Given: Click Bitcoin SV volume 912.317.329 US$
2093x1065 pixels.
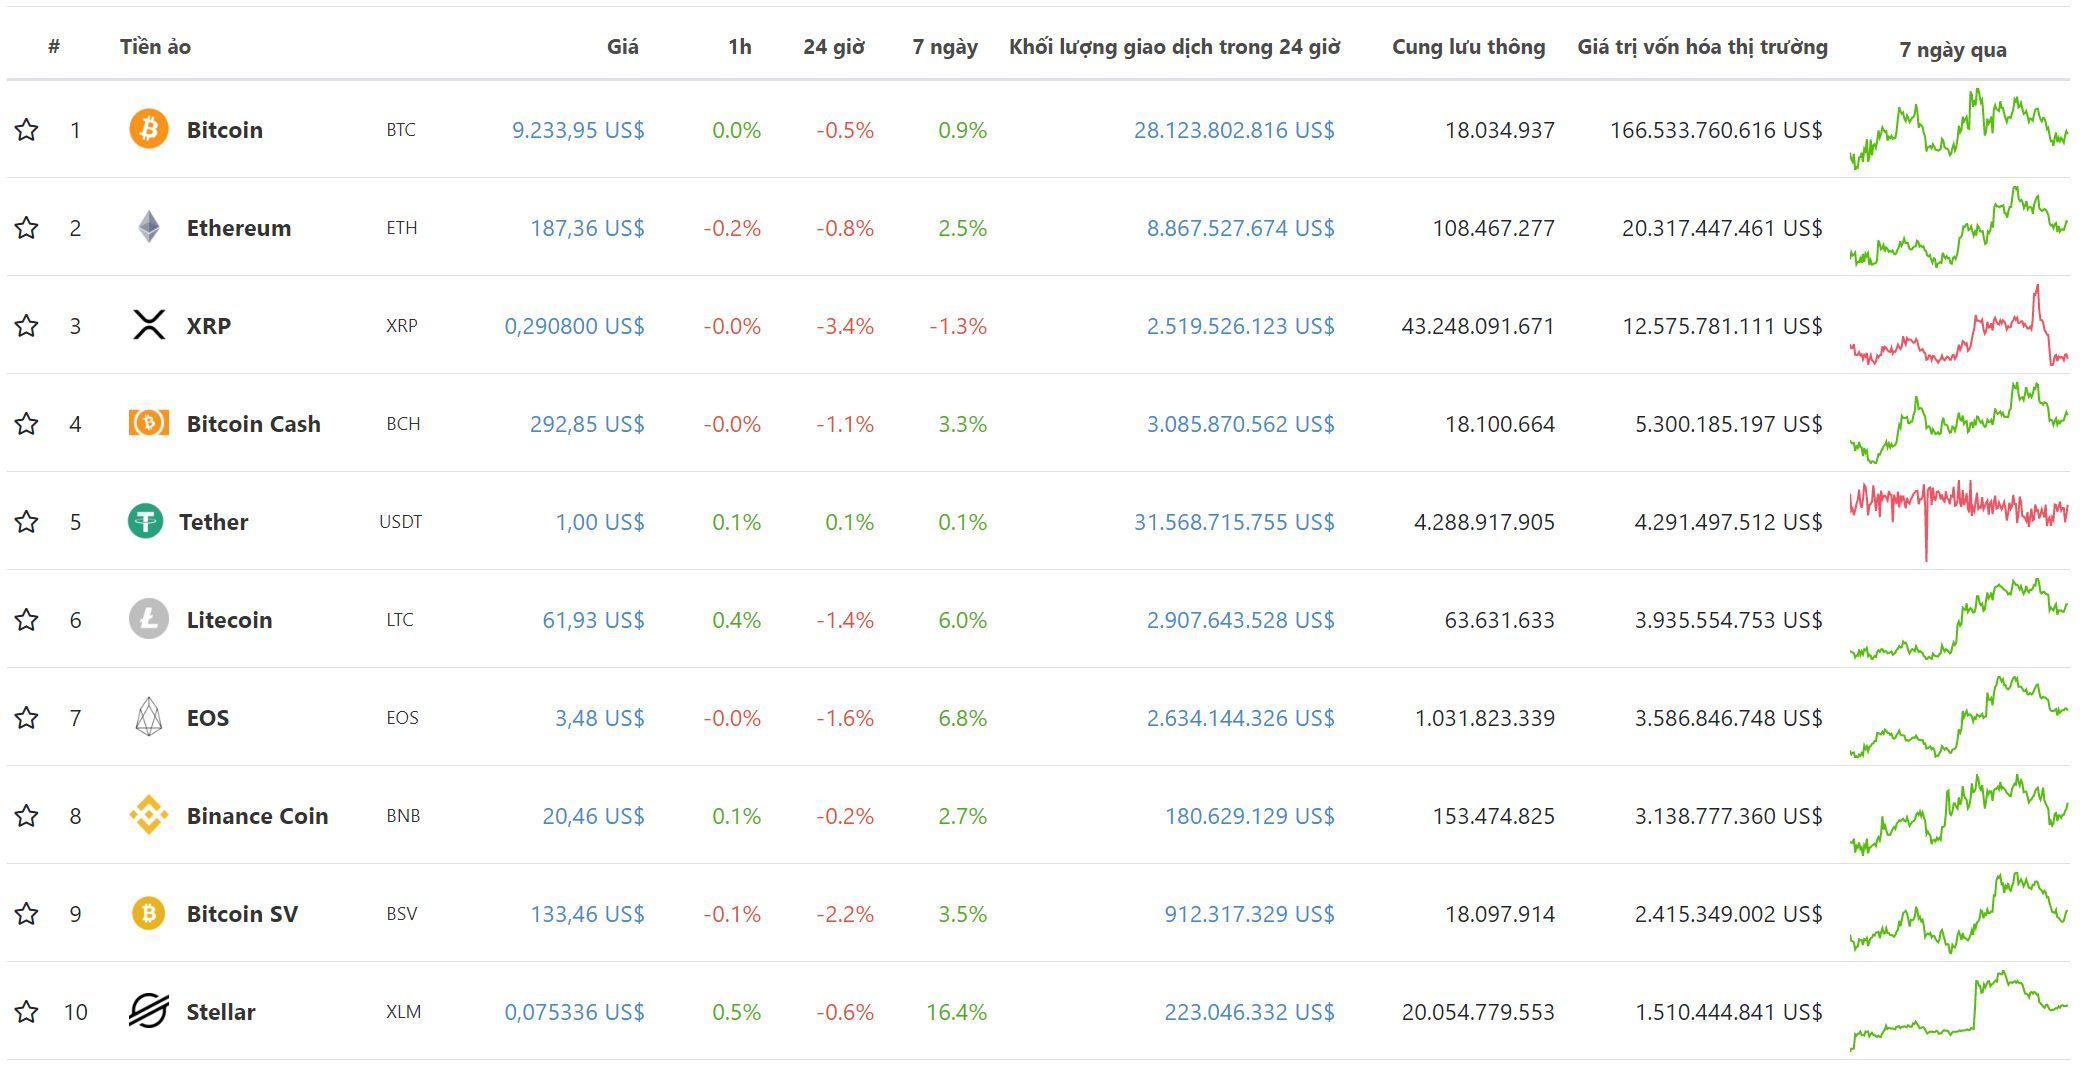Looking at the screenshot, I should pyautogui.click(x=1249, y=913).
